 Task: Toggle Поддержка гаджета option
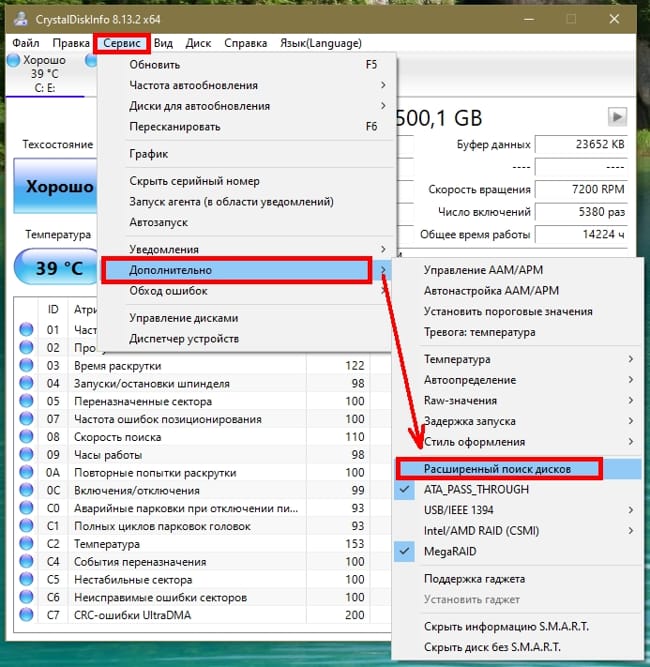[x=517, y=579]
